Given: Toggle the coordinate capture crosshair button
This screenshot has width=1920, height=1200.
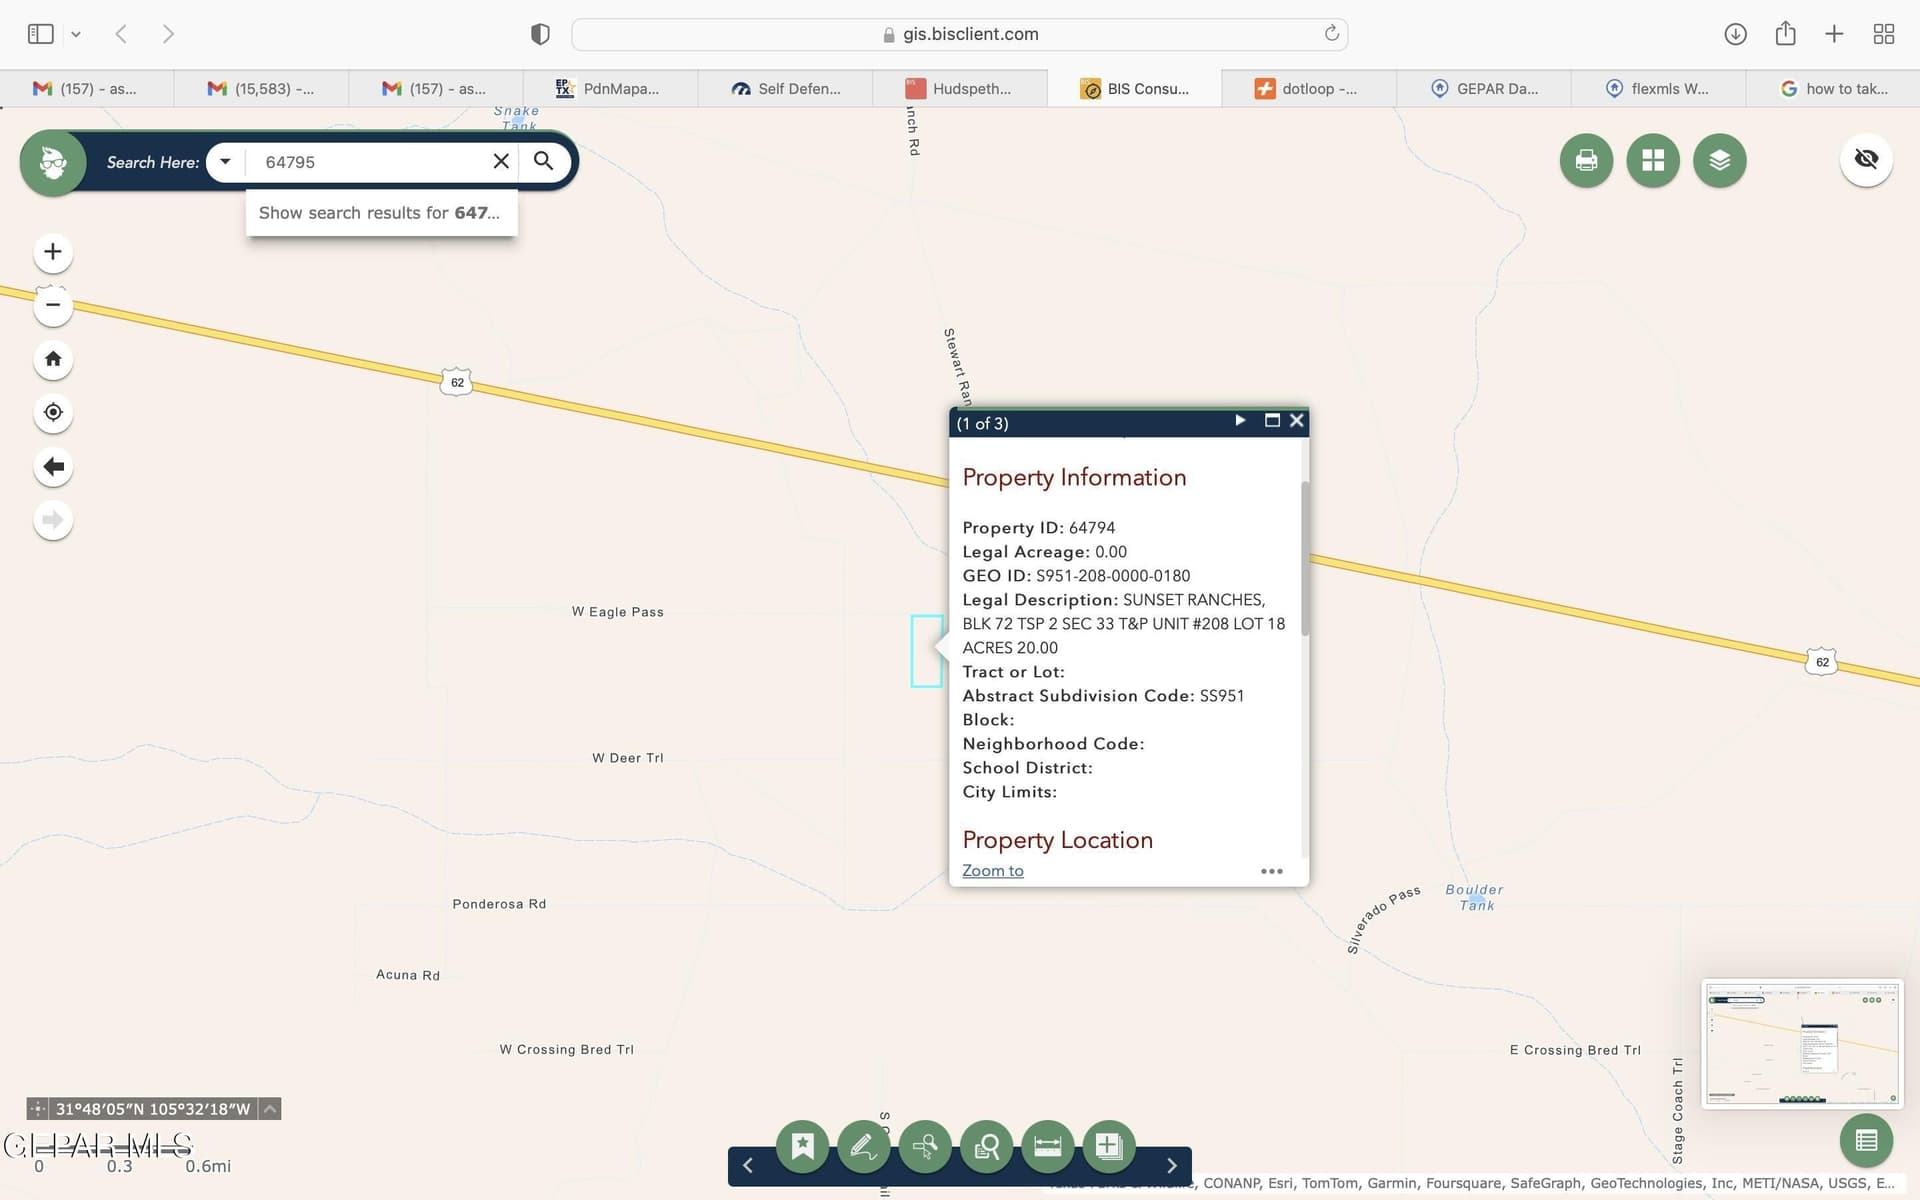Looking at the screenshot, I should [x=37, y=1109].
